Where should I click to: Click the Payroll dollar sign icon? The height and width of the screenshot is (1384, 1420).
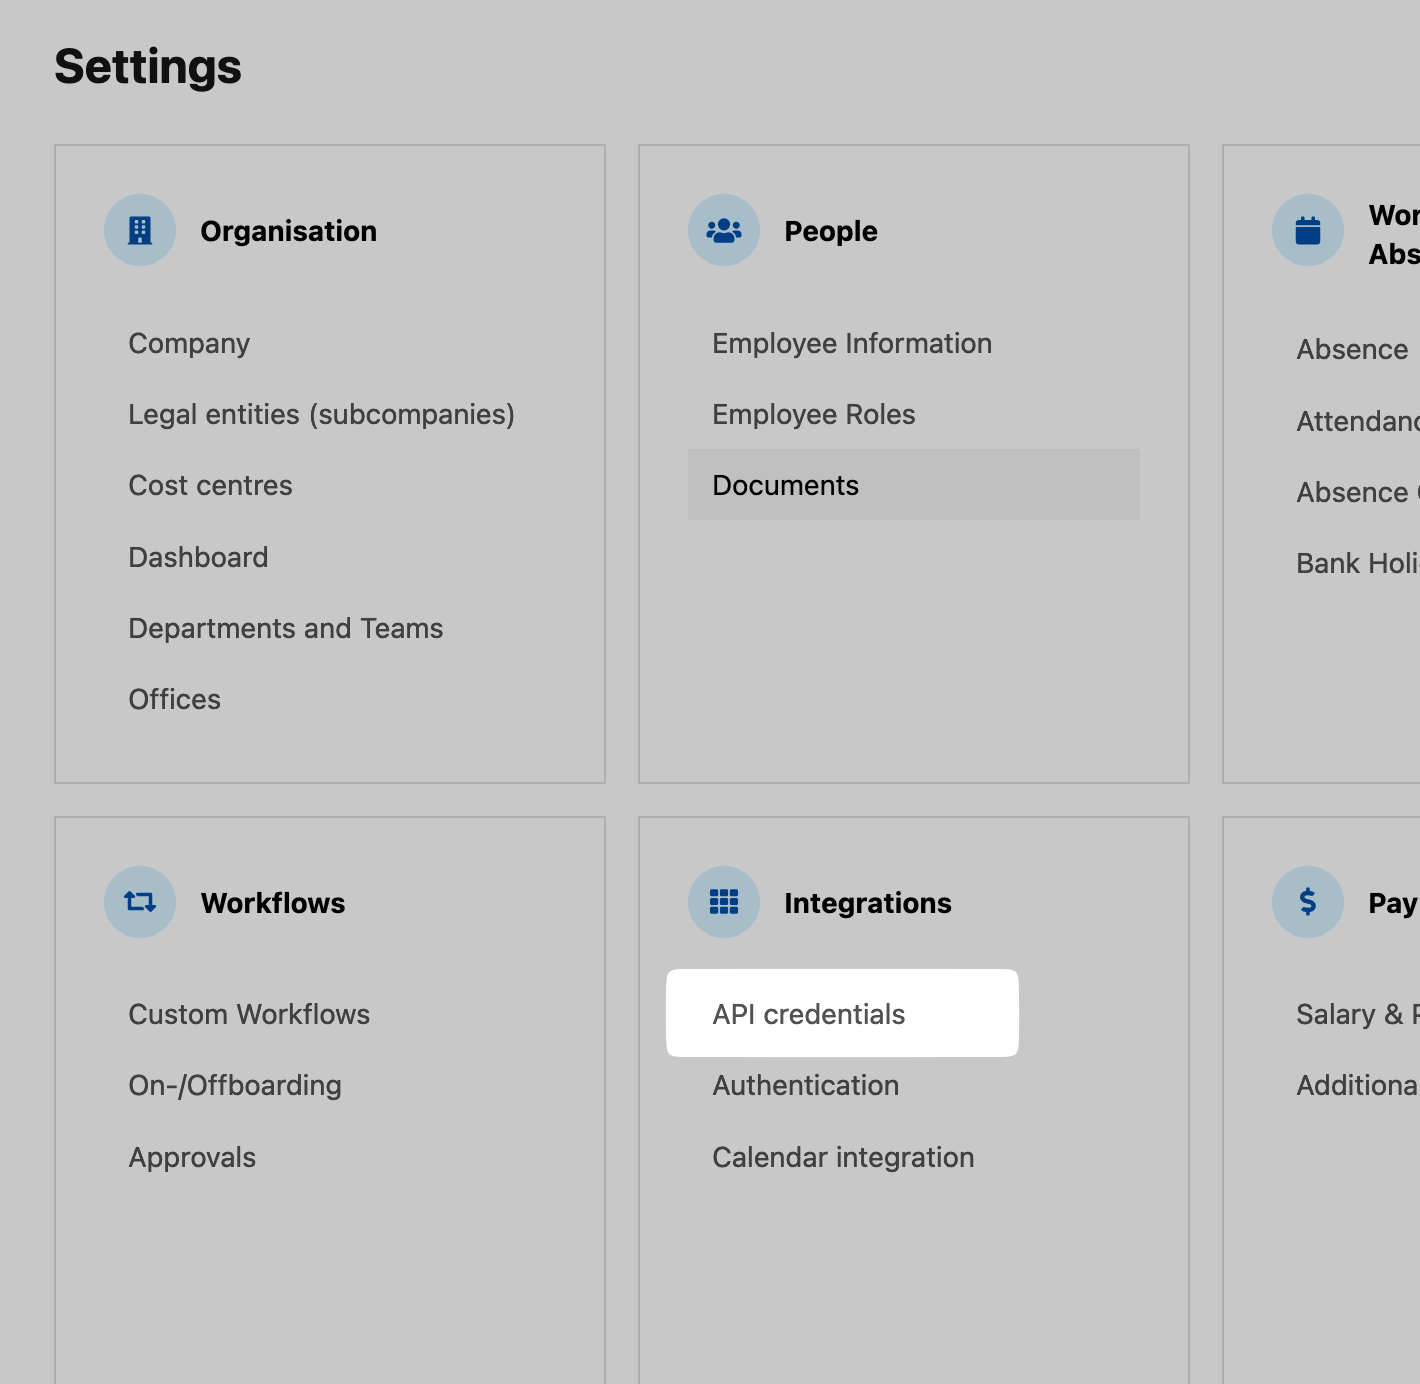(1307, 902)
